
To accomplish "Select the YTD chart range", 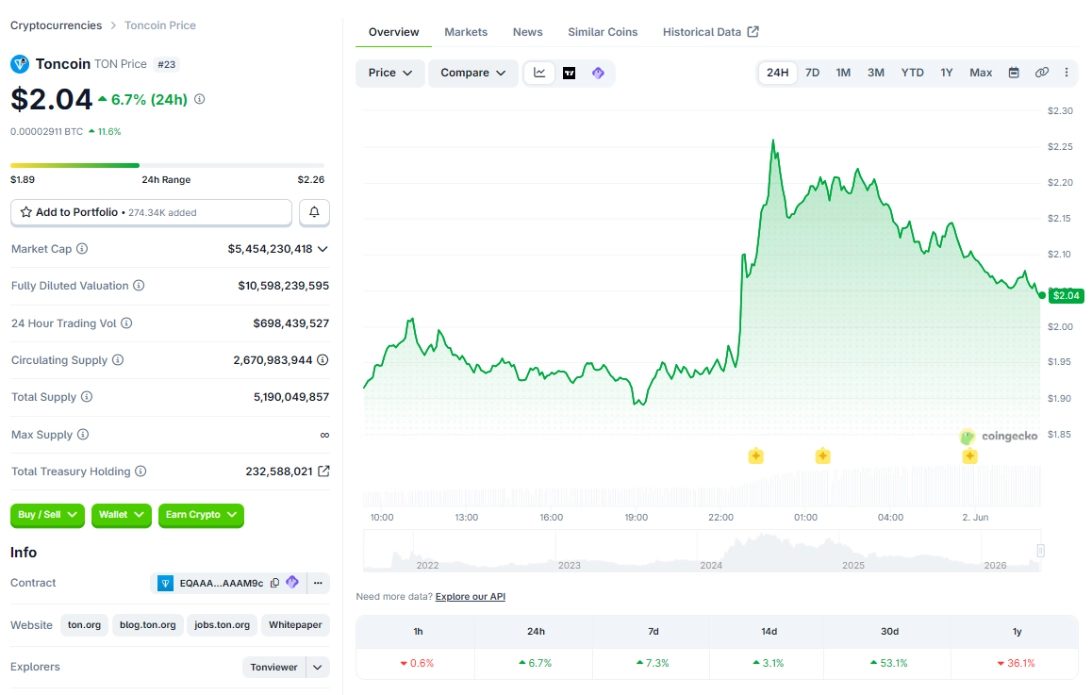I will tap(912, 72).
